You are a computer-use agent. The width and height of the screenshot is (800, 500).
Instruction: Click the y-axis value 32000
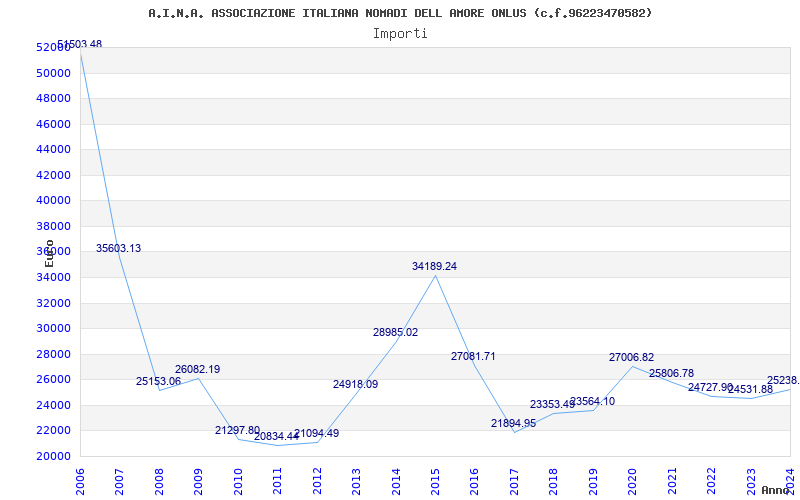[x=53, y=303]
